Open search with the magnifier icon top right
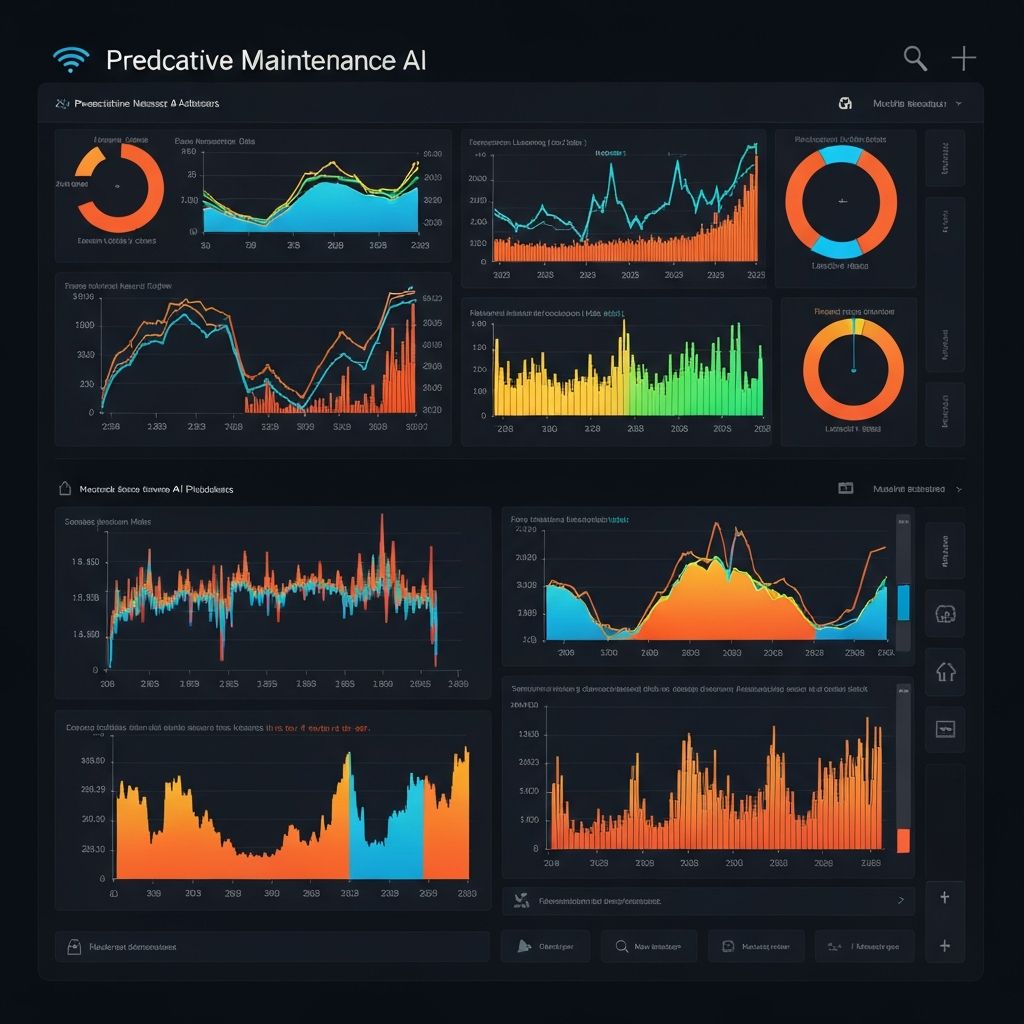Viewport: 1024px width, 1024px height. (913, 58)
